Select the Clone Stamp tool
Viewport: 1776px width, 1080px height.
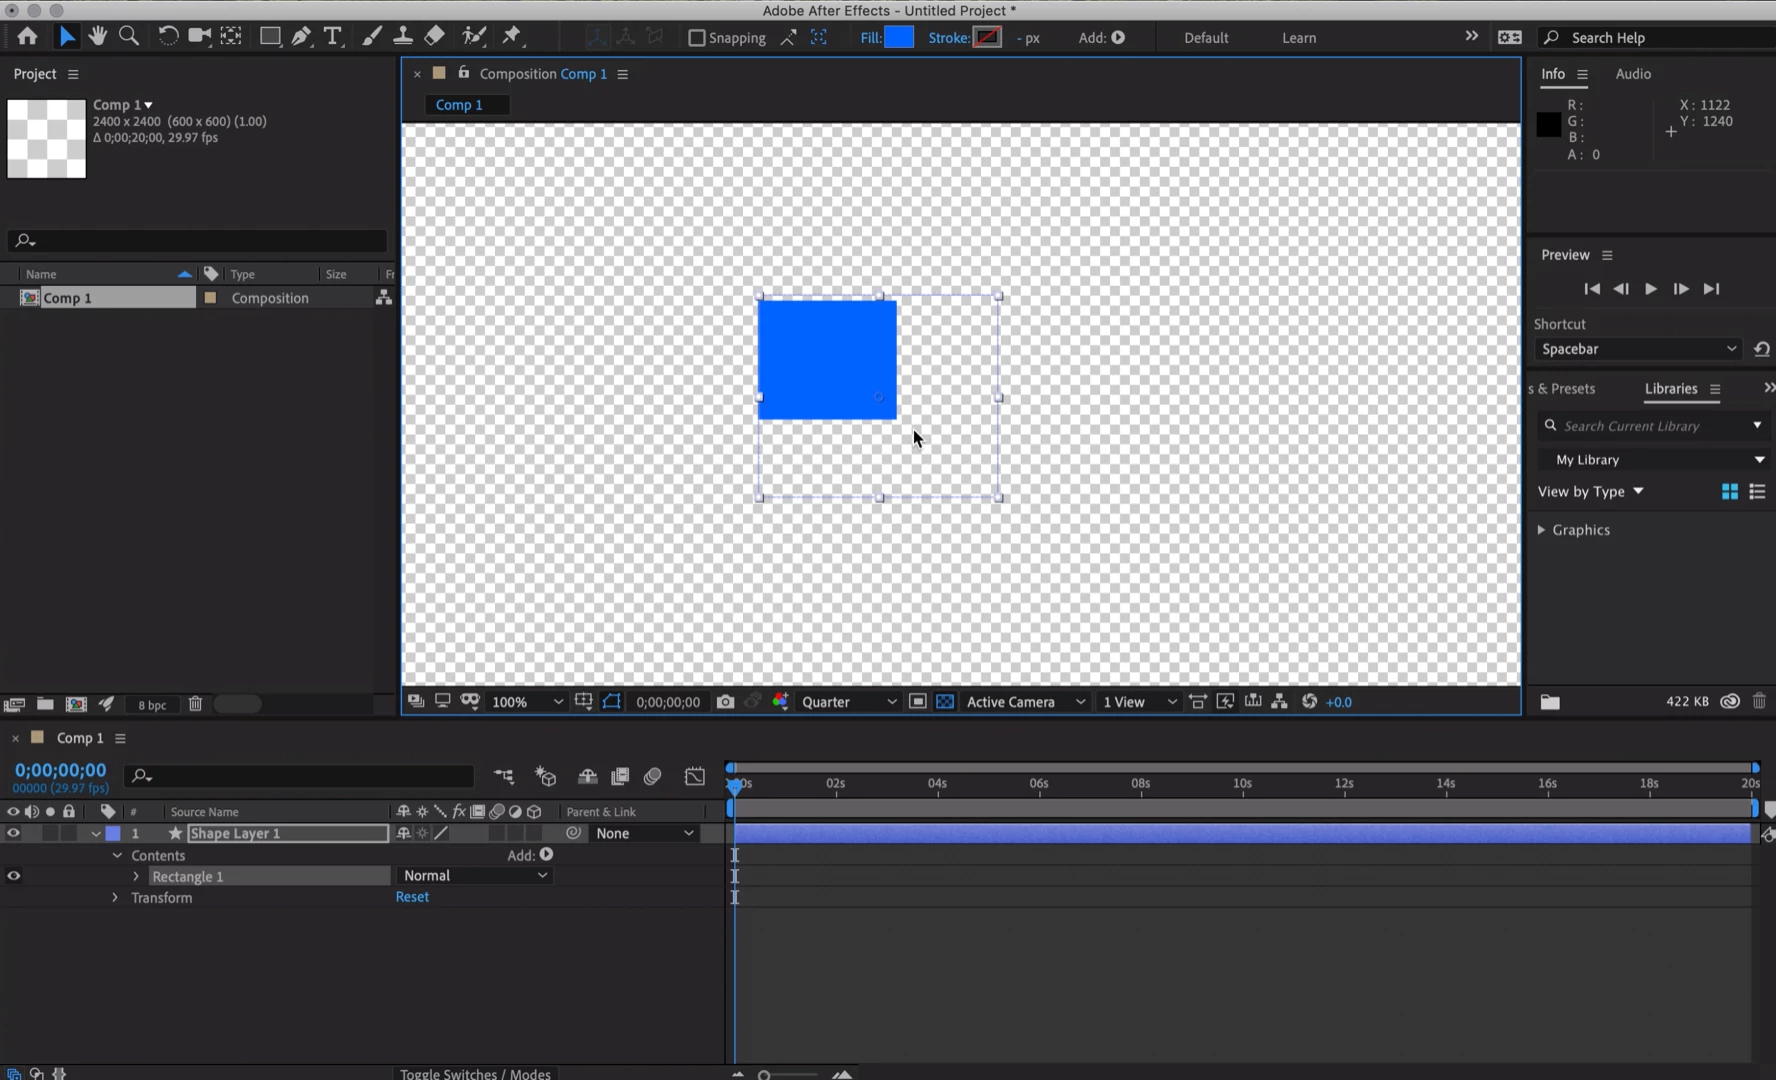point(402,37)
